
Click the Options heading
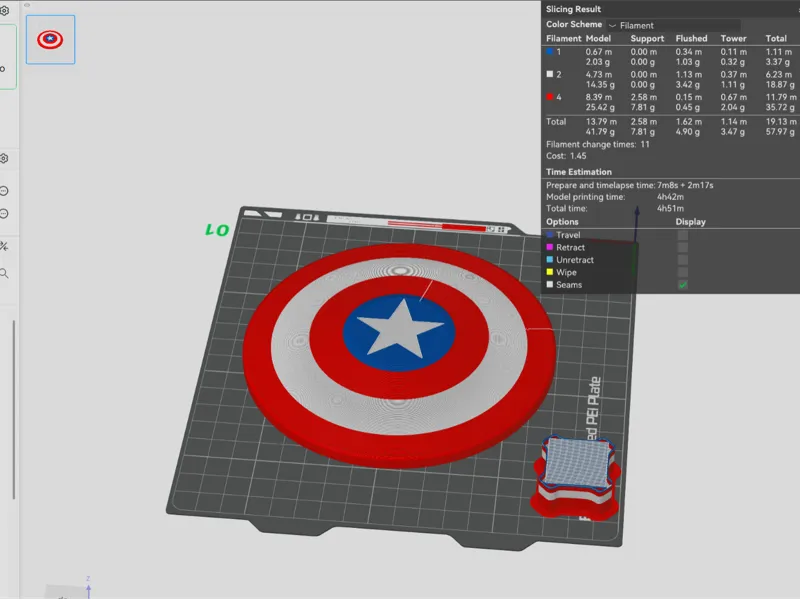[562, 221]
